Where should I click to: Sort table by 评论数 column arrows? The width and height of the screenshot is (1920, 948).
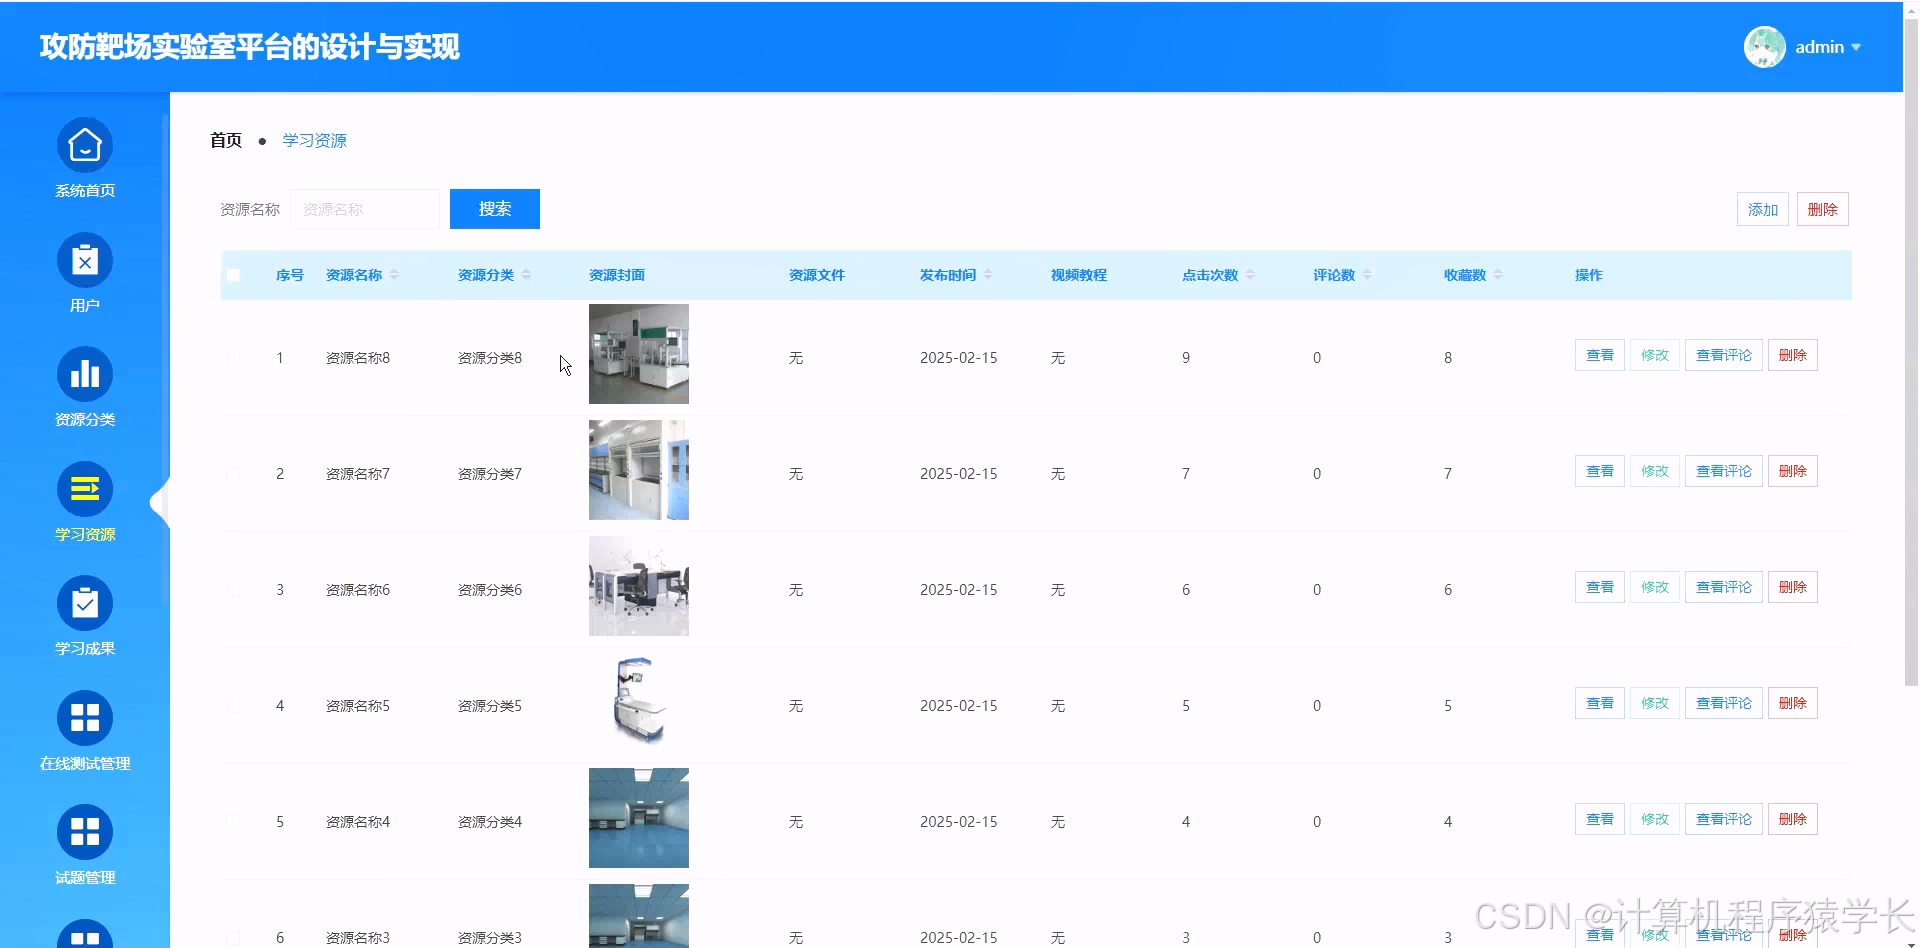[1367, 275]
